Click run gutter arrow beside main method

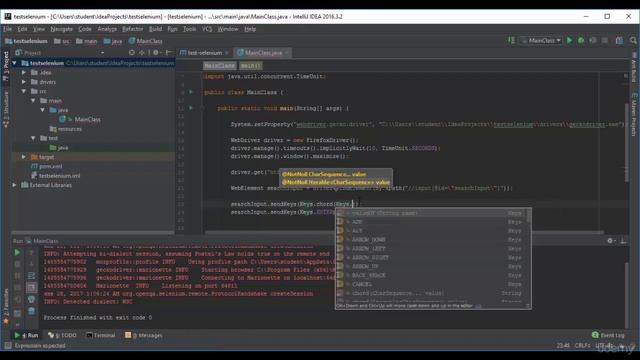(x=191, y=108)
